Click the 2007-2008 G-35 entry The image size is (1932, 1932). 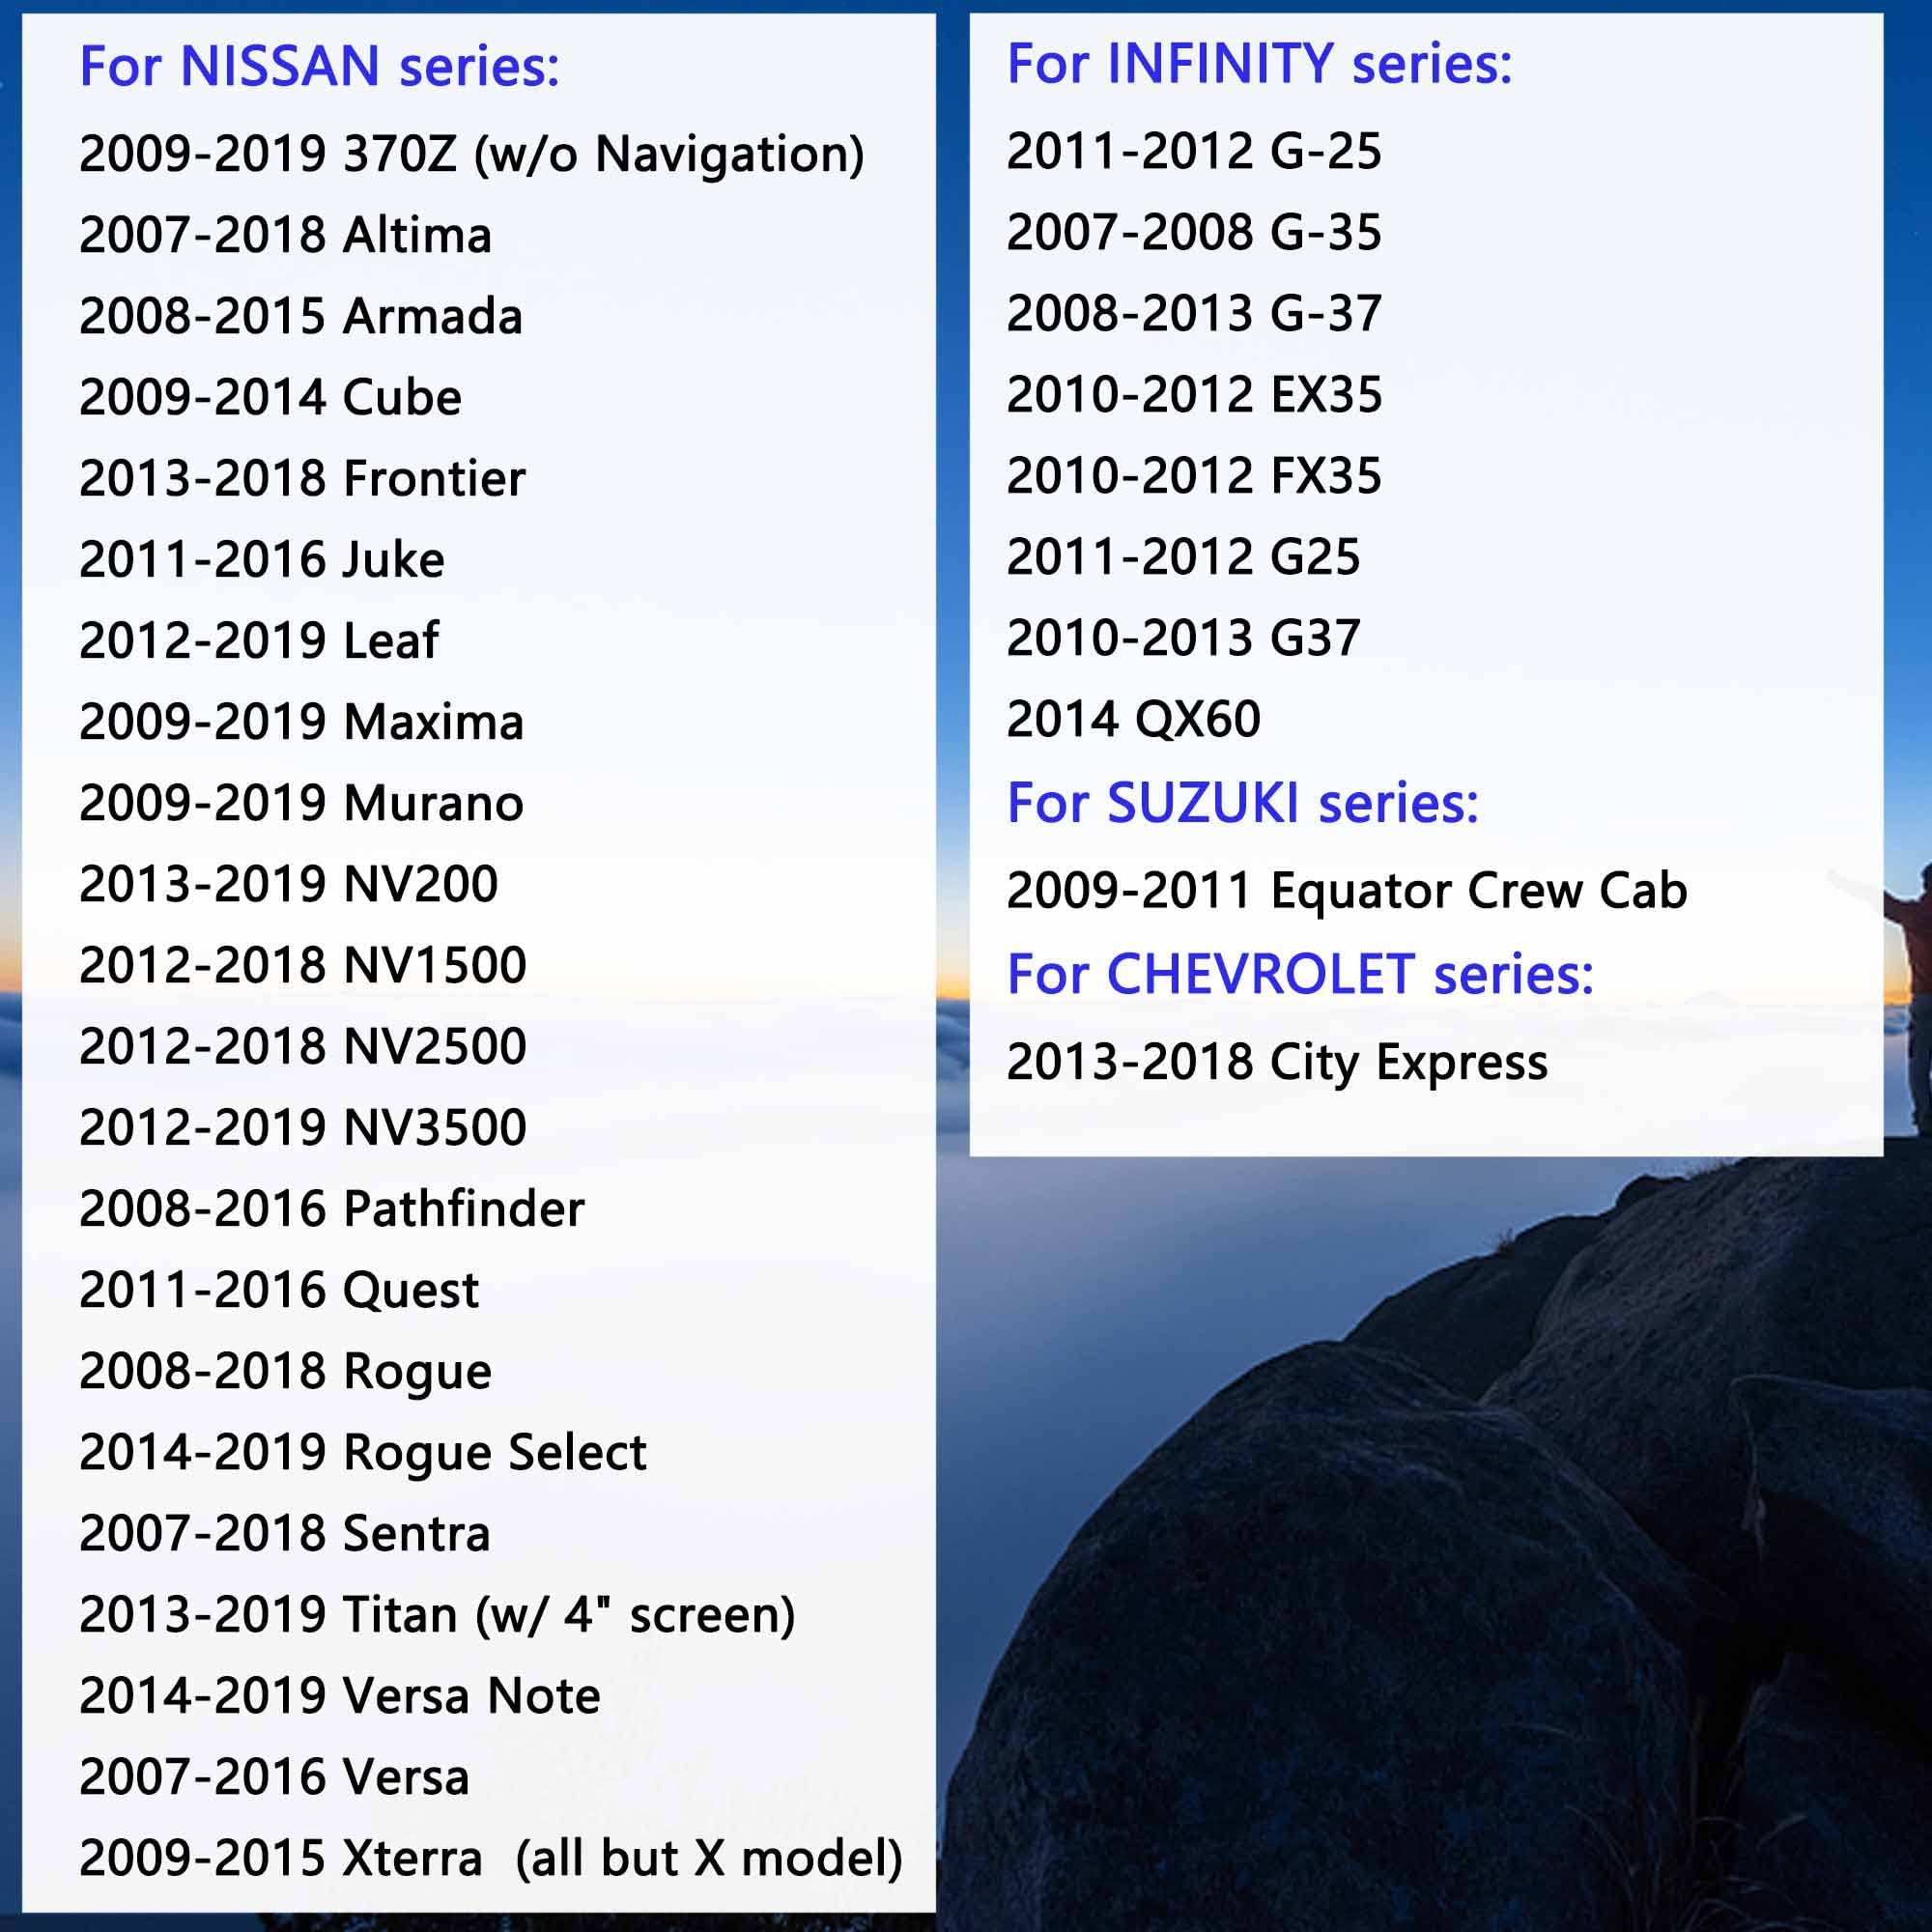pos(1194,233)
